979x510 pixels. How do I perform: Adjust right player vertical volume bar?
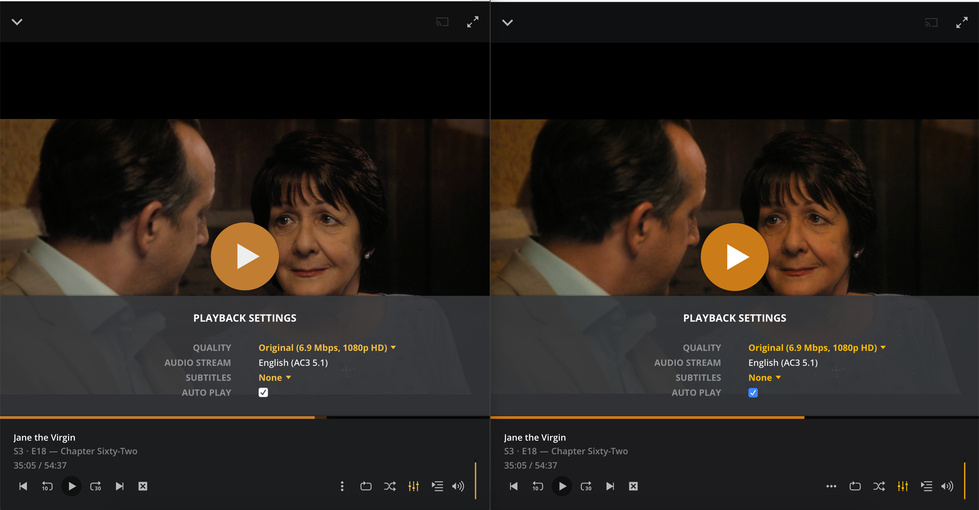point(965,481)
